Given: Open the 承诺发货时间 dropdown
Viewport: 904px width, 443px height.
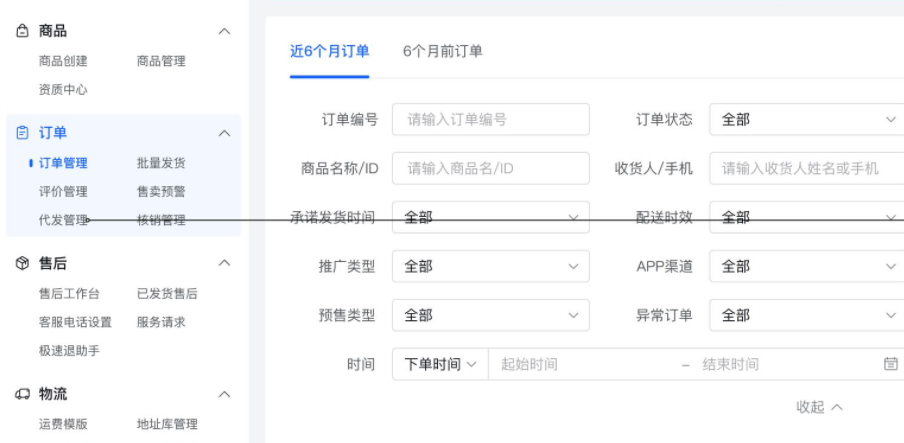Looking at the screenshot, I should coord(491,217).
